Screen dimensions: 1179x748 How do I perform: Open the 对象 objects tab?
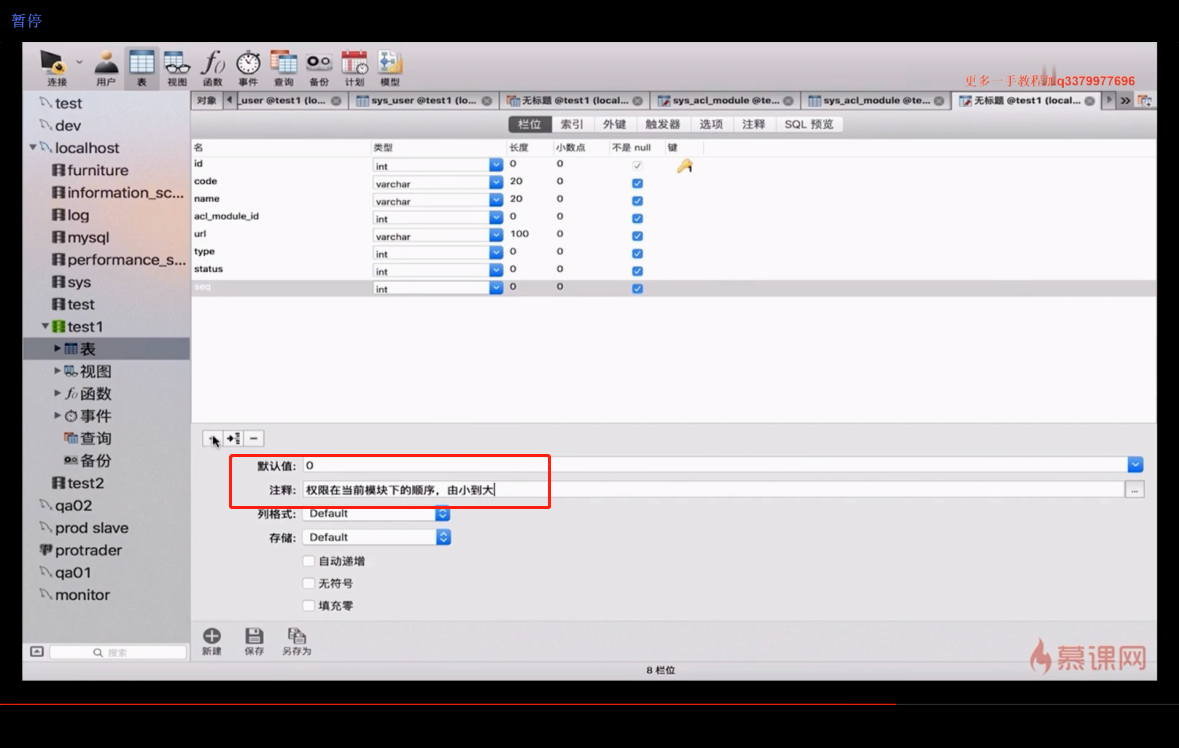207,101
